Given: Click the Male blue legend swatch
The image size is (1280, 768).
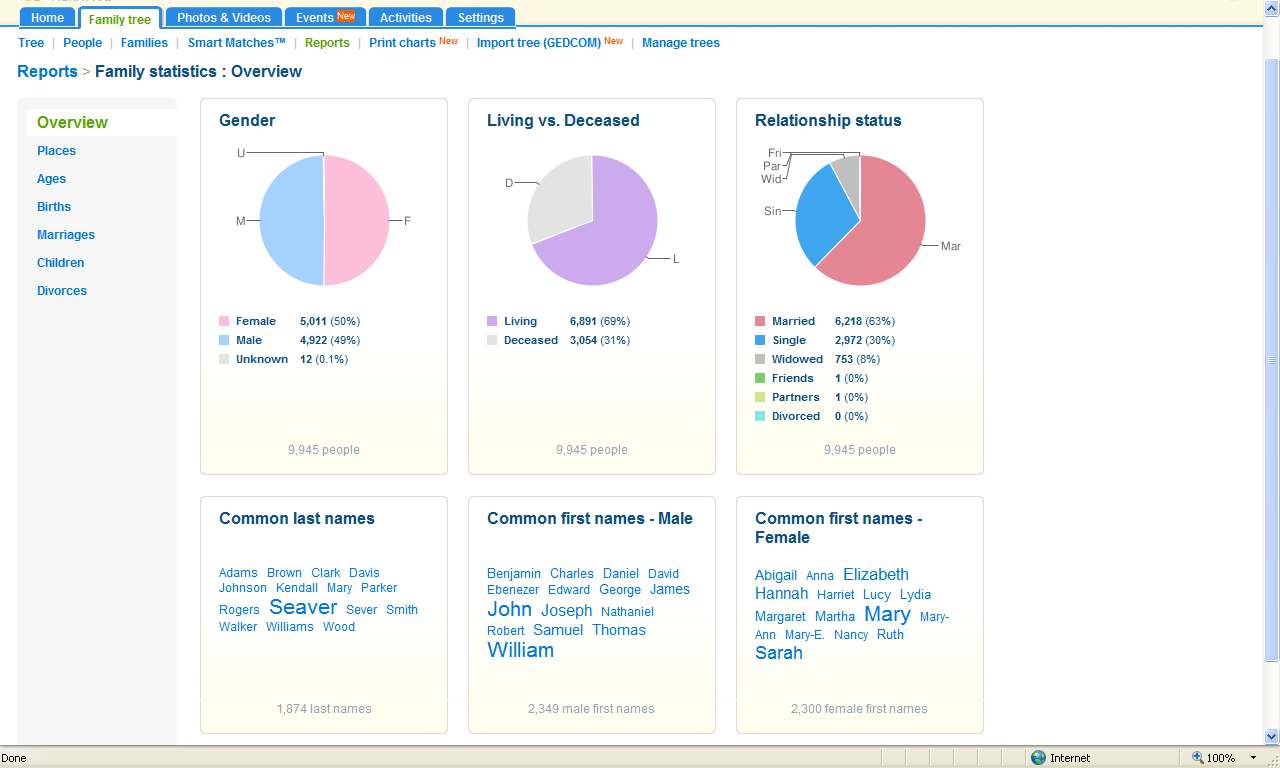Looking at the screenshot, I should (x=224, y=341).
